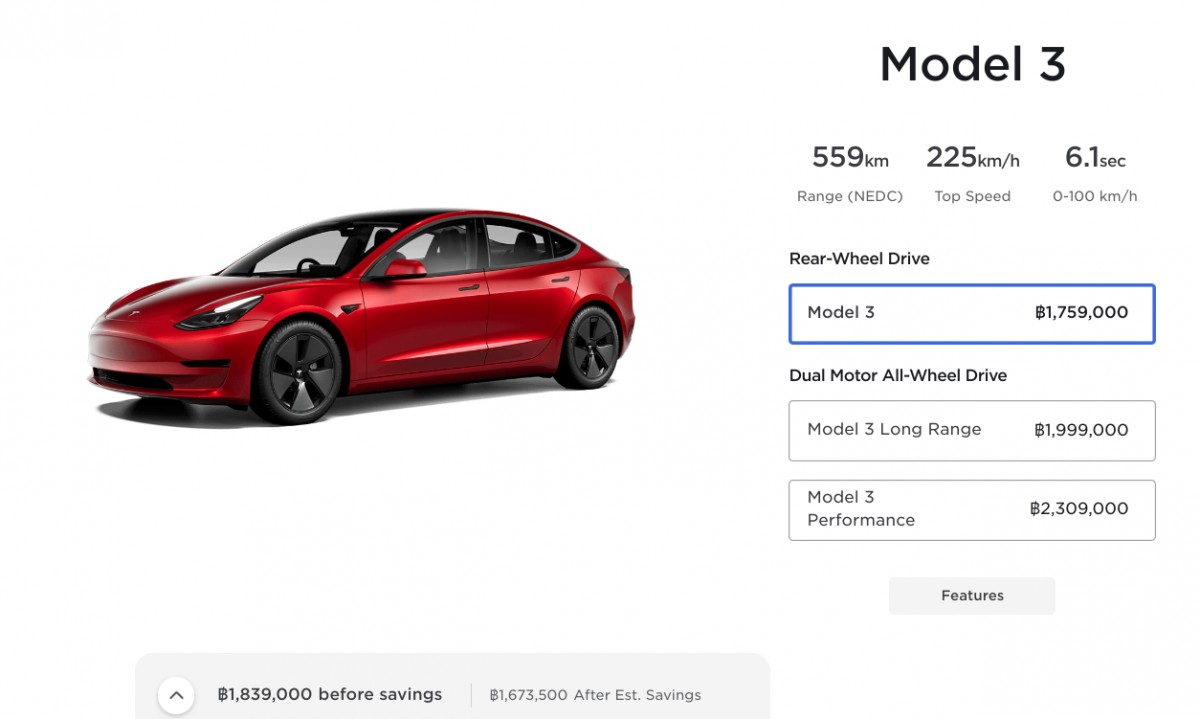Screen dimensions: 1200x719
Task: Click the ฿2,309,000 Performance price
Action: coord(1076,509)
